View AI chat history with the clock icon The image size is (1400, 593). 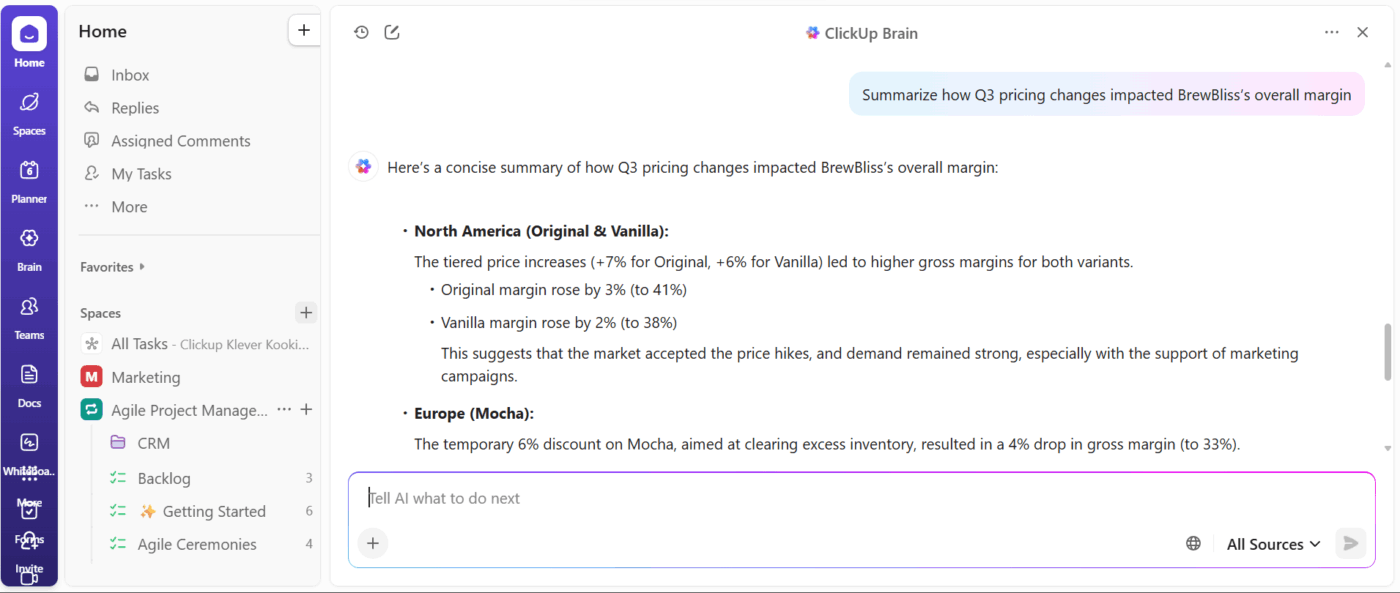click(x=361, y=32)
